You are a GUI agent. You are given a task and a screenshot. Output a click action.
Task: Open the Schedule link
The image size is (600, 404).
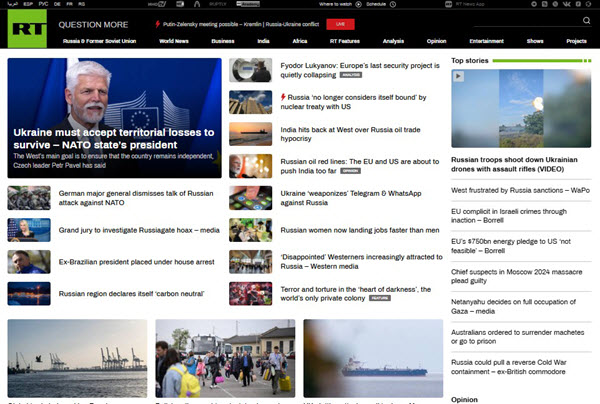pos(376,4)
